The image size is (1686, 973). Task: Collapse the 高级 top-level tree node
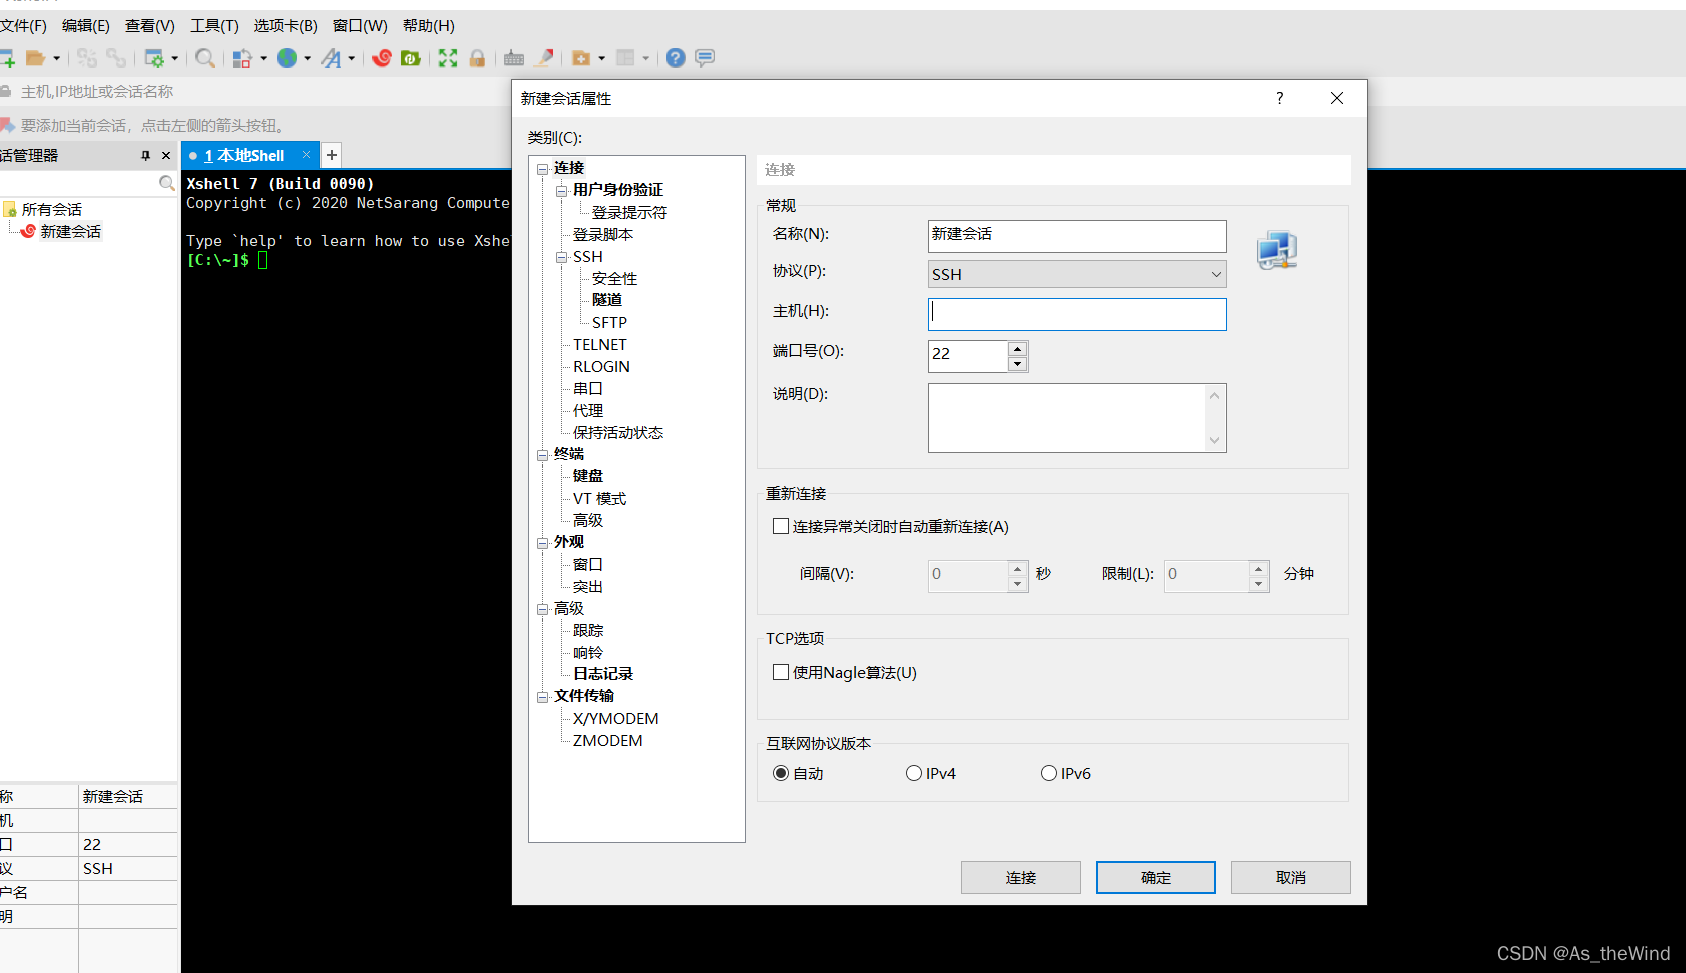(543, 609)
